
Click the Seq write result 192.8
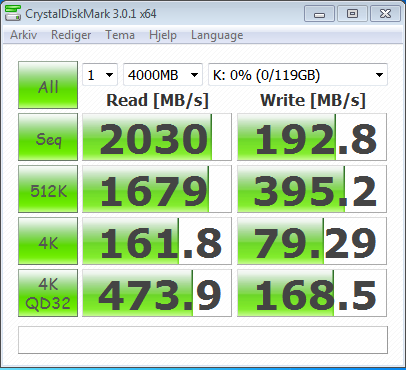(x=312, y=137)
